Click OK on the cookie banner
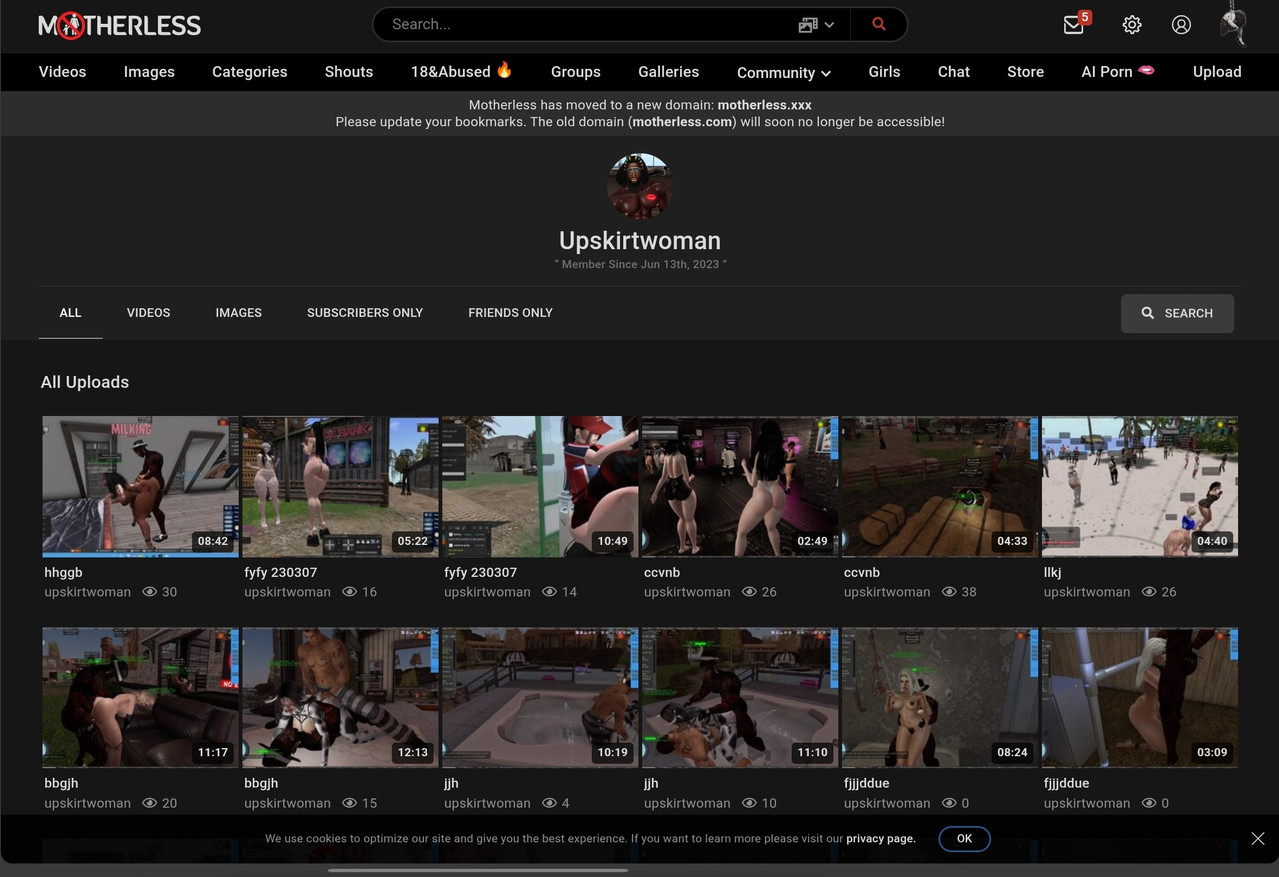This screenshot has width=1279, height=877. [x=964, y=839]
